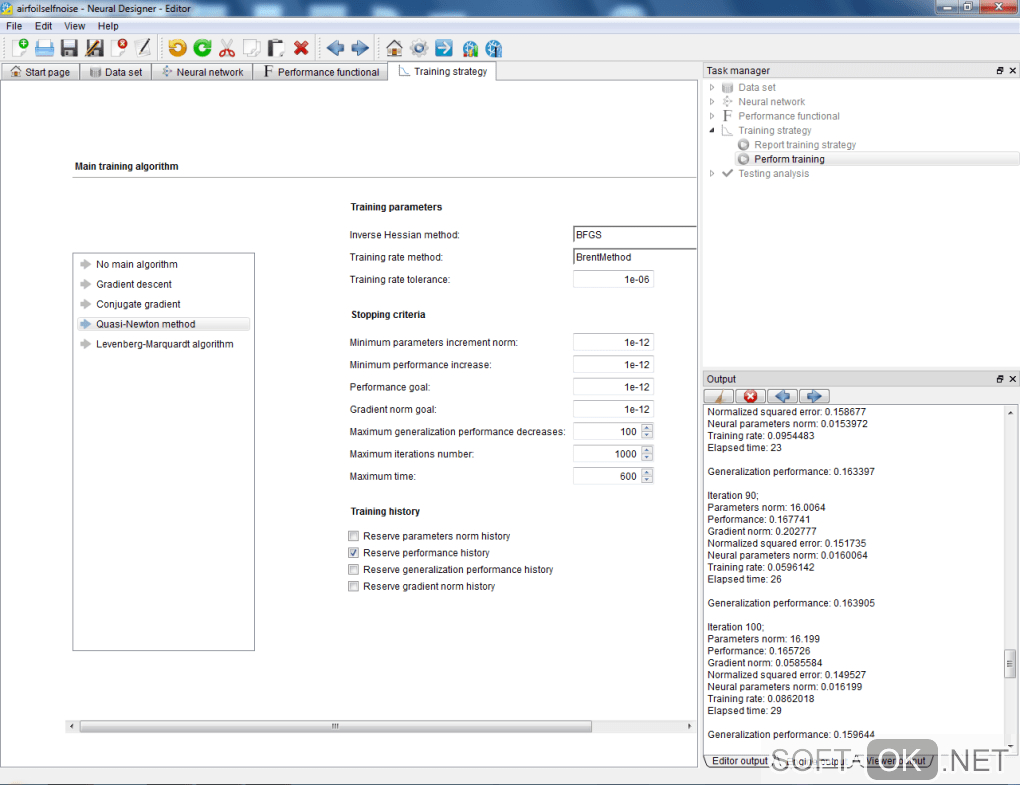Screen dimensions: 1020x785
Task: Enable Reserve gradient norm history
Action: (x=353, y=587)
